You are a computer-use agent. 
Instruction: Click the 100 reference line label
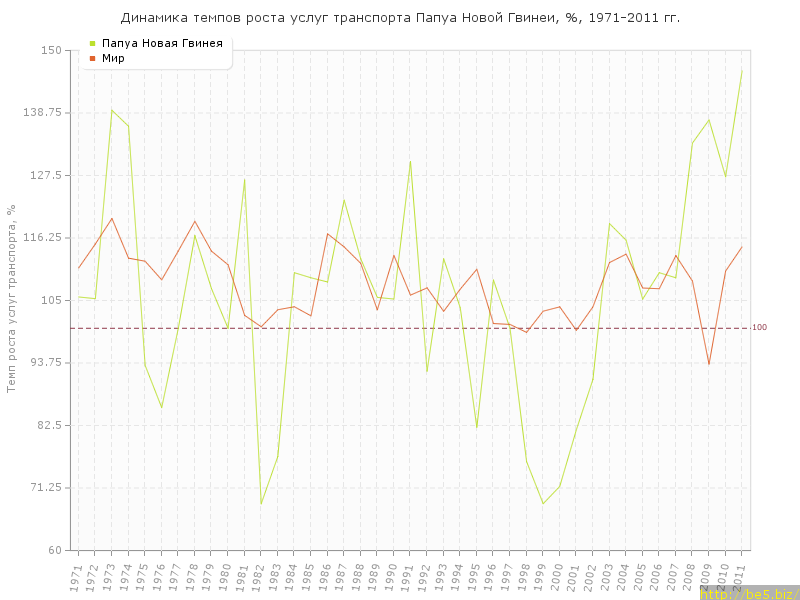point(759,328)
